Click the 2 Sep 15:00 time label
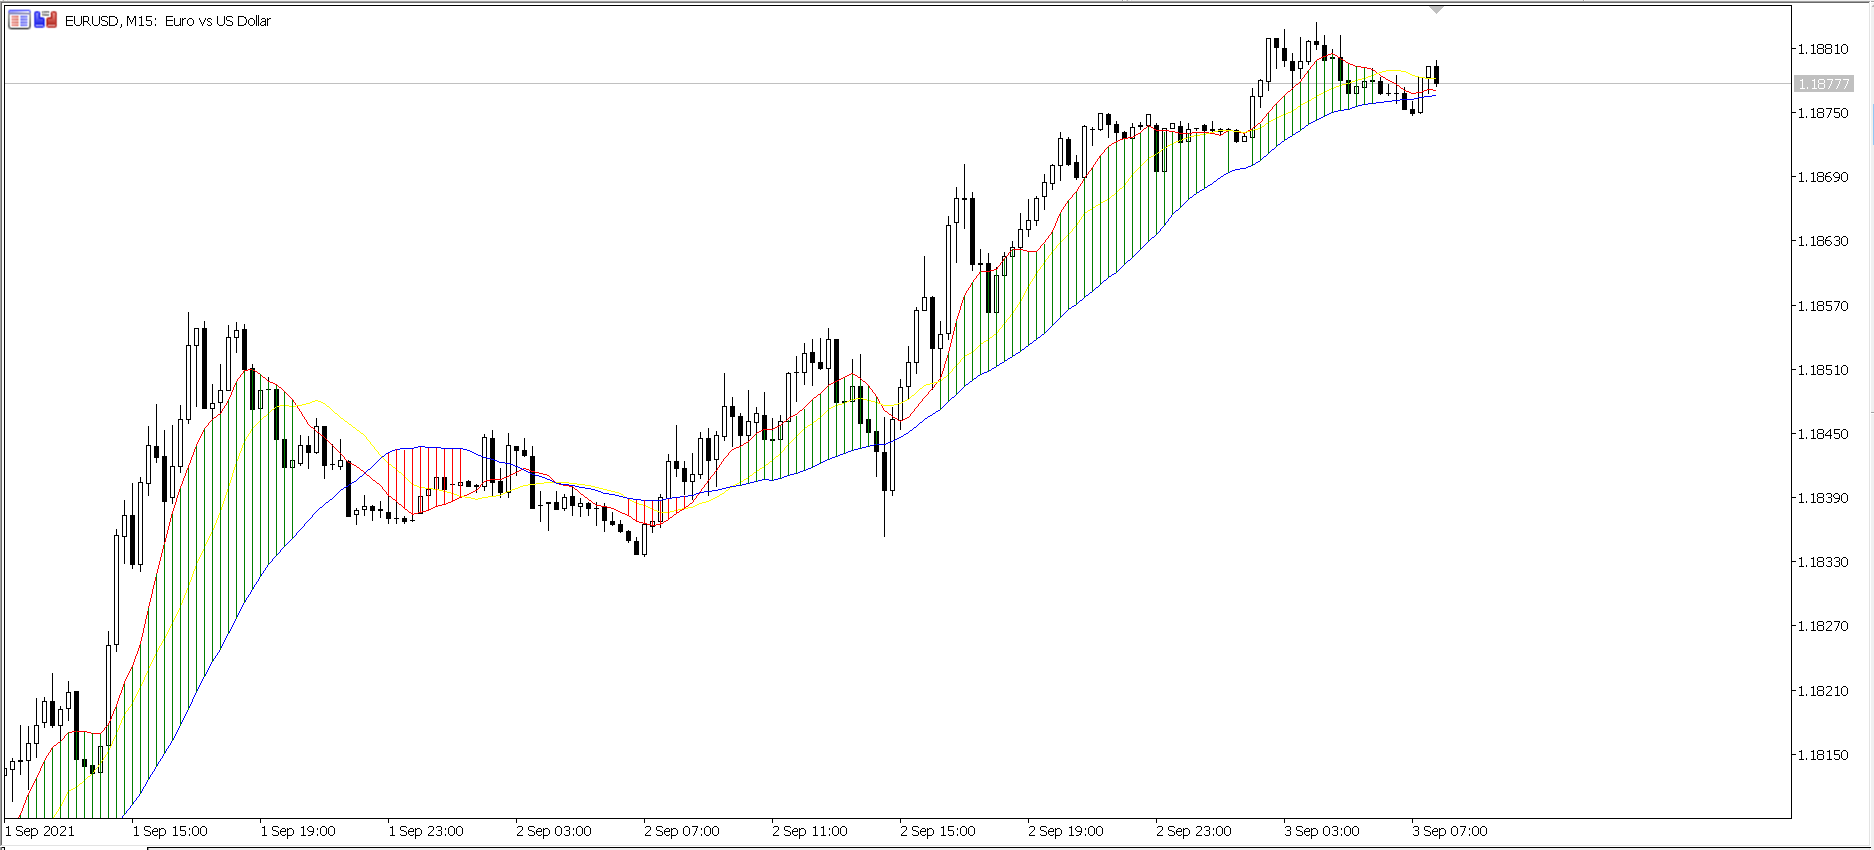Image resolution: width=1874 pixels, height=850 pixels. pos(938,831)
